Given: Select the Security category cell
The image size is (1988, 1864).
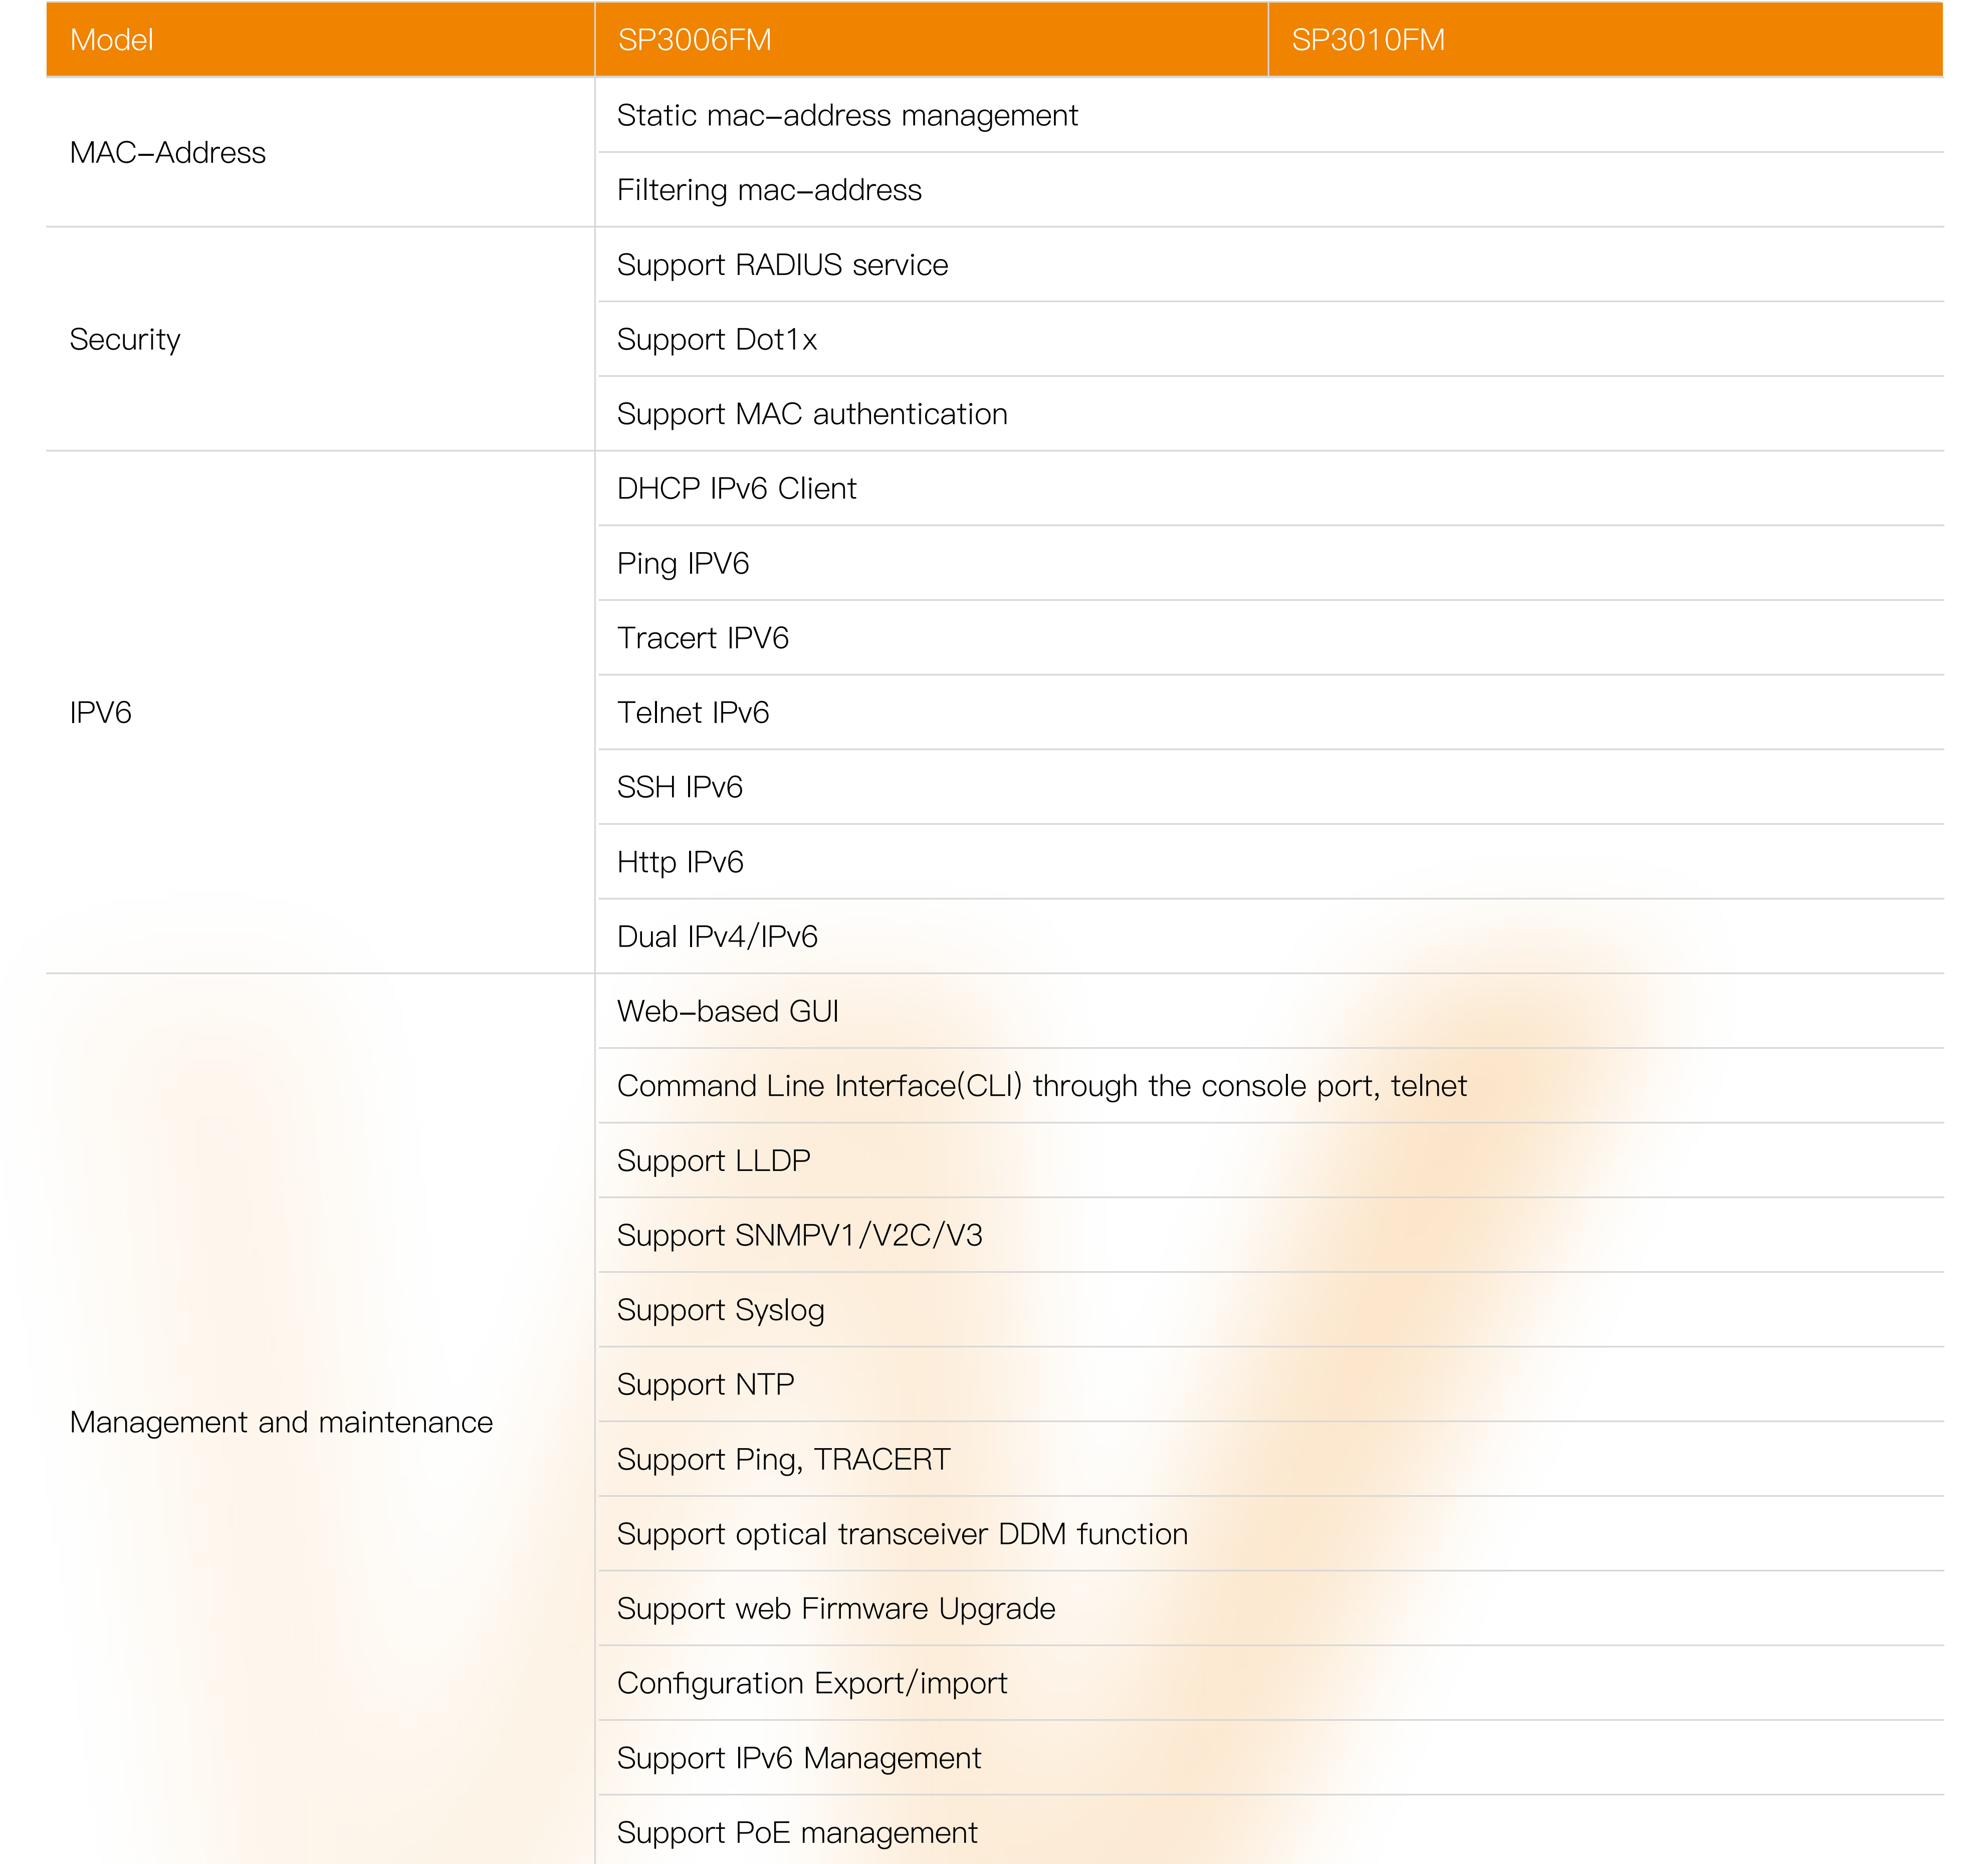Looking at the screenshot, I should [x=125, y=340].
